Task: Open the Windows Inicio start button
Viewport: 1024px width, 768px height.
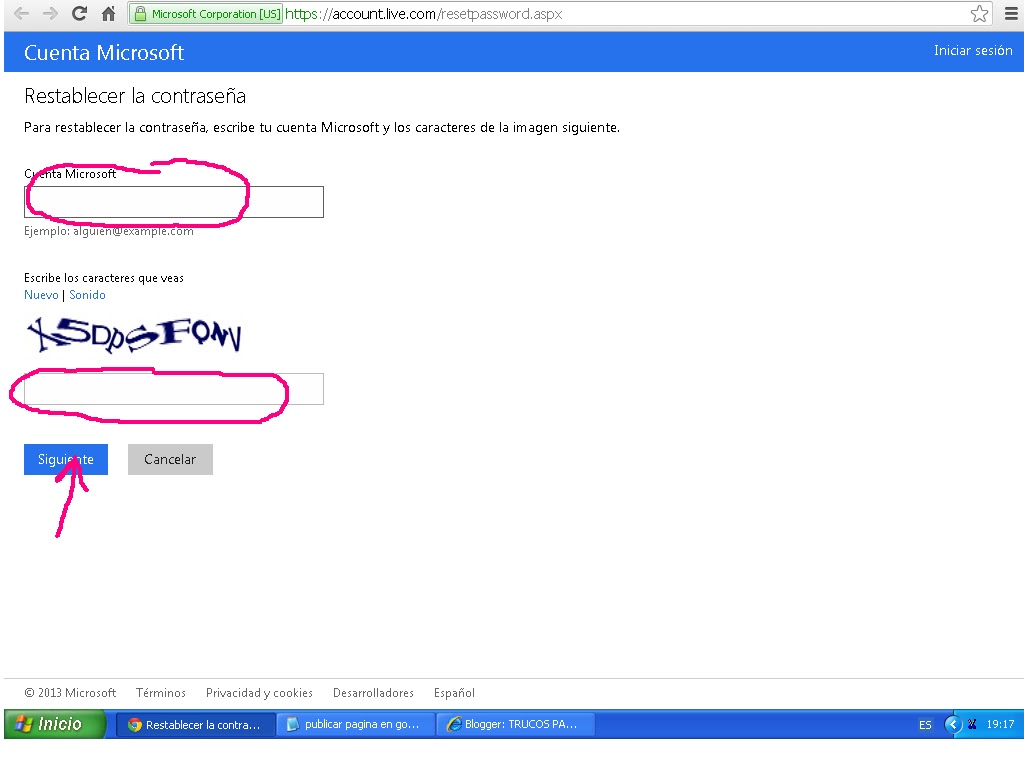Action: click(54, 724)
